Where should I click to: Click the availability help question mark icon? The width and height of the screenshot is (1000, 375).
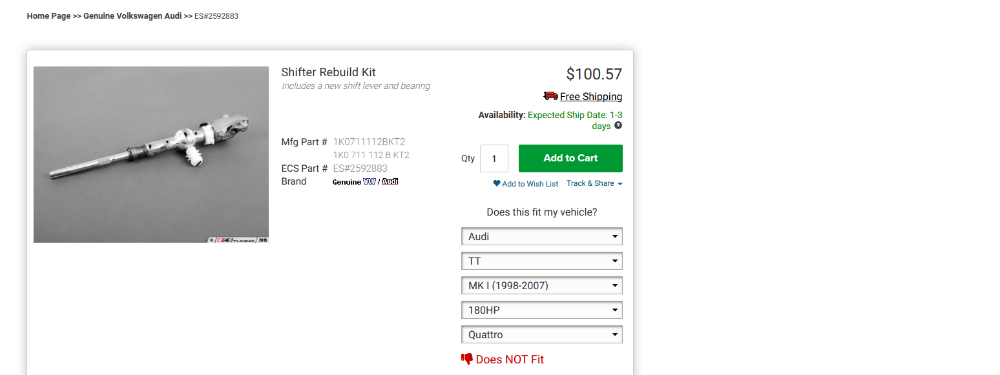pos(618,126)
